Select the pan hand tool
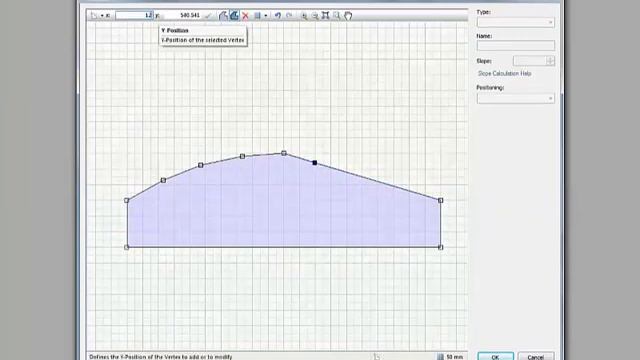The width and height of the screenshot is (640, 360). pyautogui.click(x=348, y=16)
